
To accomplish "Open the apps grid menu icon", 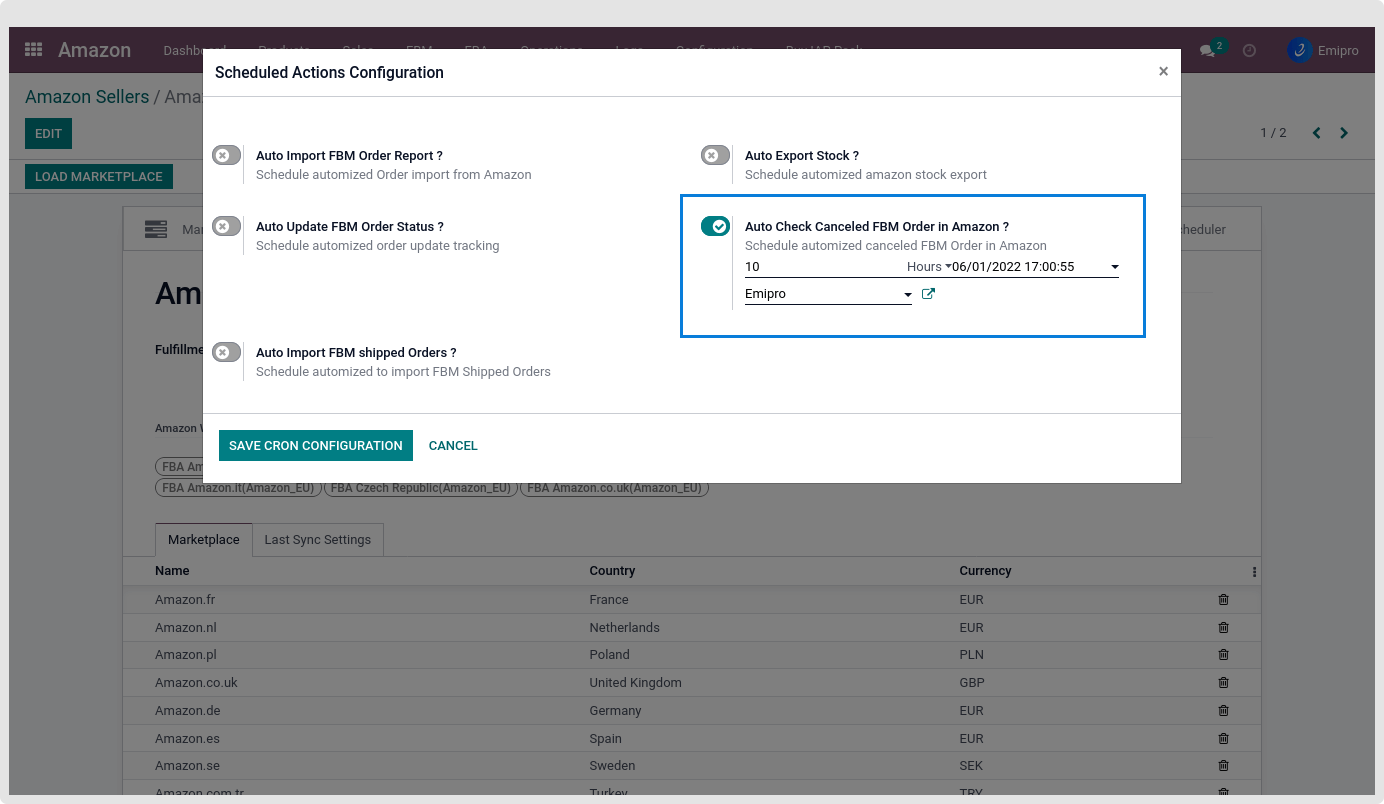I will 34,50.
